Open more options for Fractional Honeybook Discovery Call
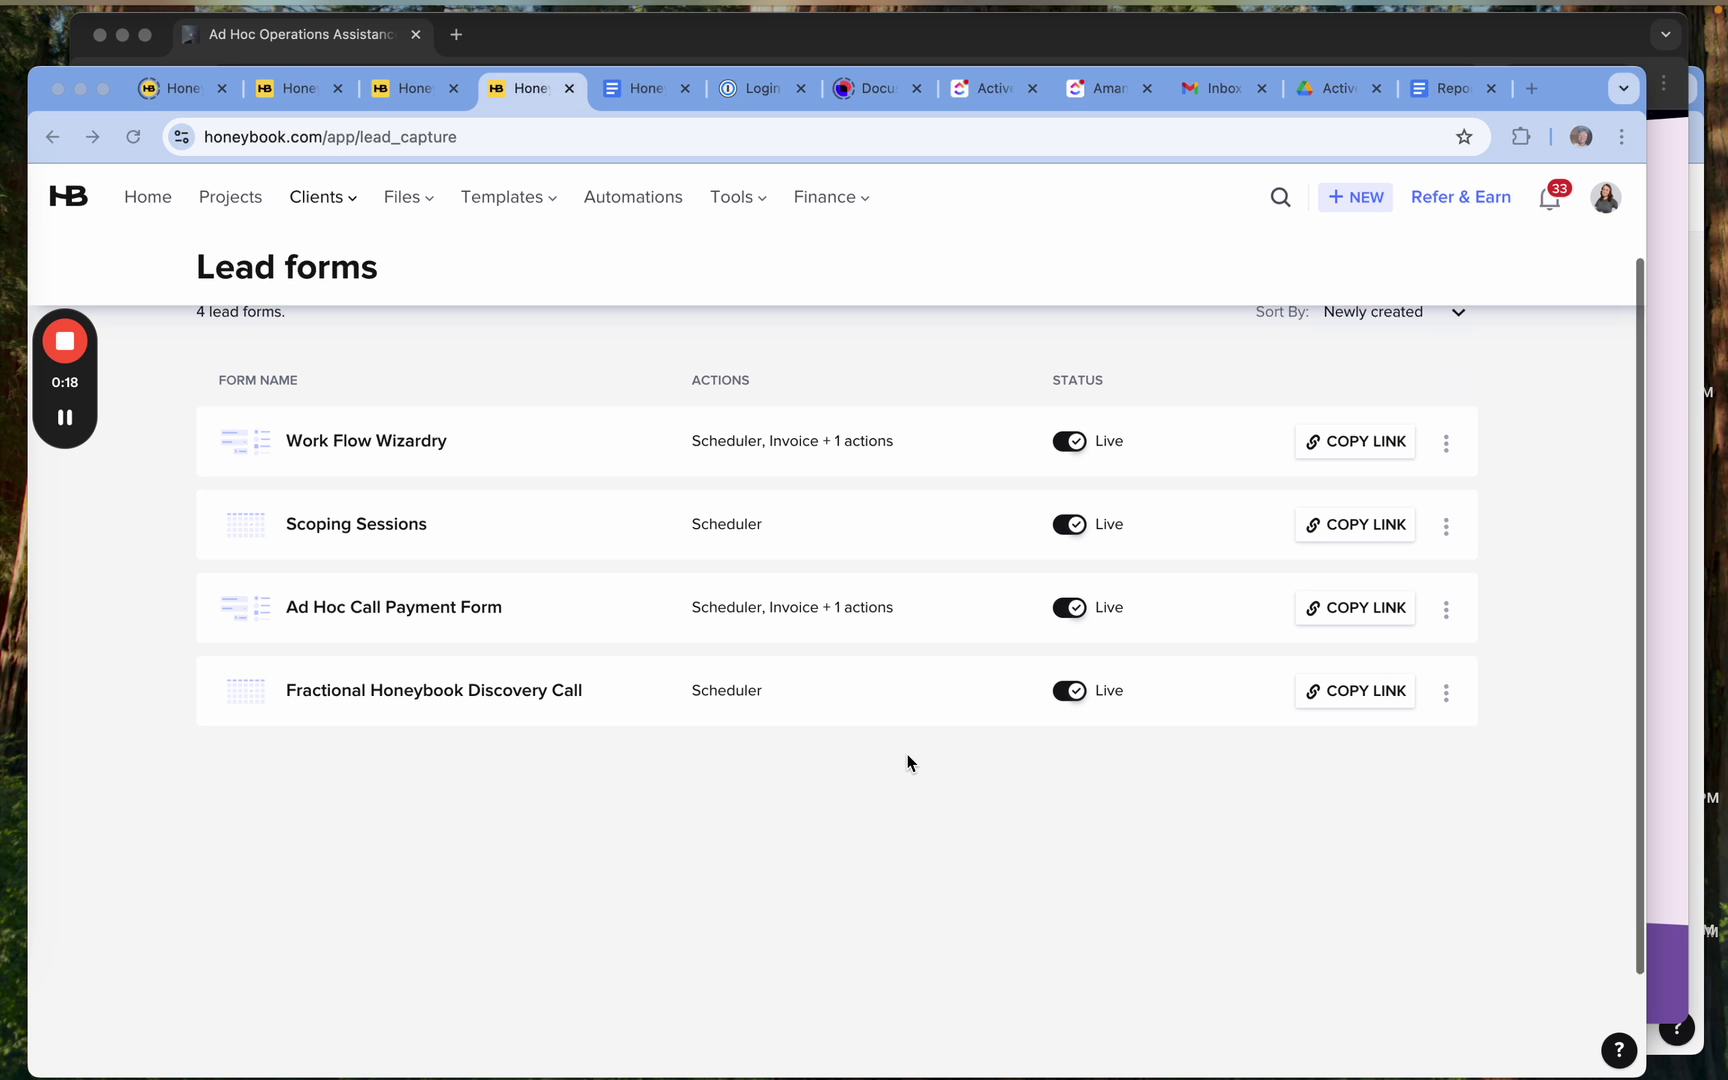 1446,692
